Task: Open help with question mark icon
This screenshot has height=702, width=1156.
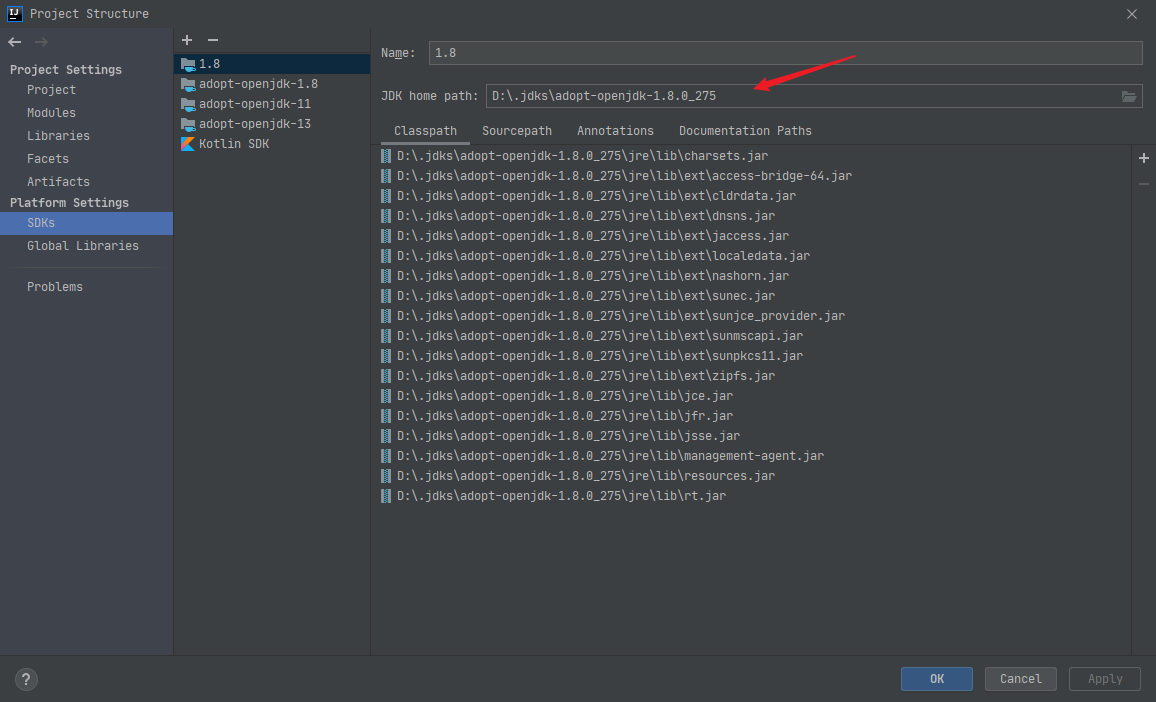Action: click(x=26, y=679)
